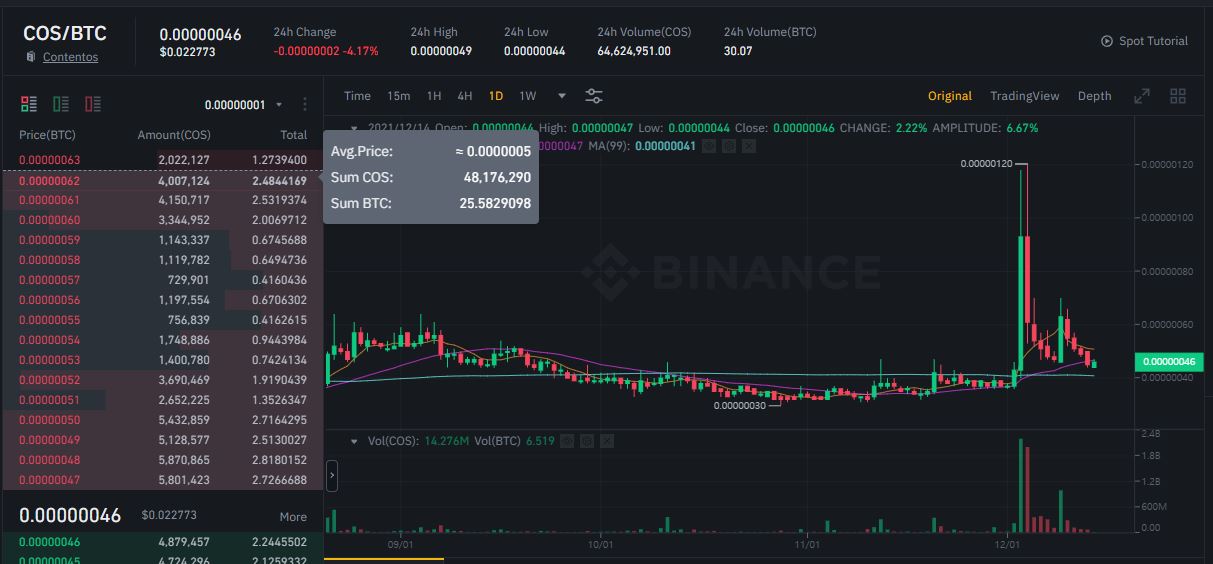Switch chart to 4H interval

point(465,96)
